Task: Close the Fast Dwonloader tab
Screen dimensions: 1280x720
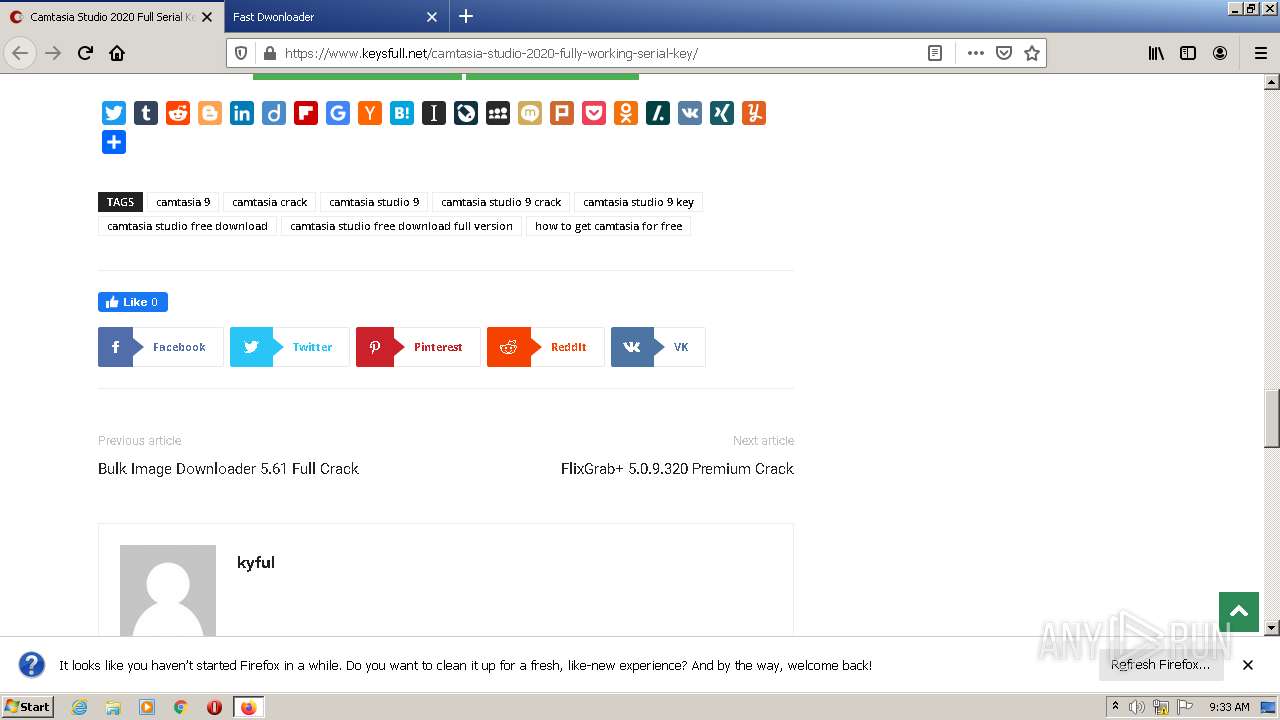Action: click(432, 17)
